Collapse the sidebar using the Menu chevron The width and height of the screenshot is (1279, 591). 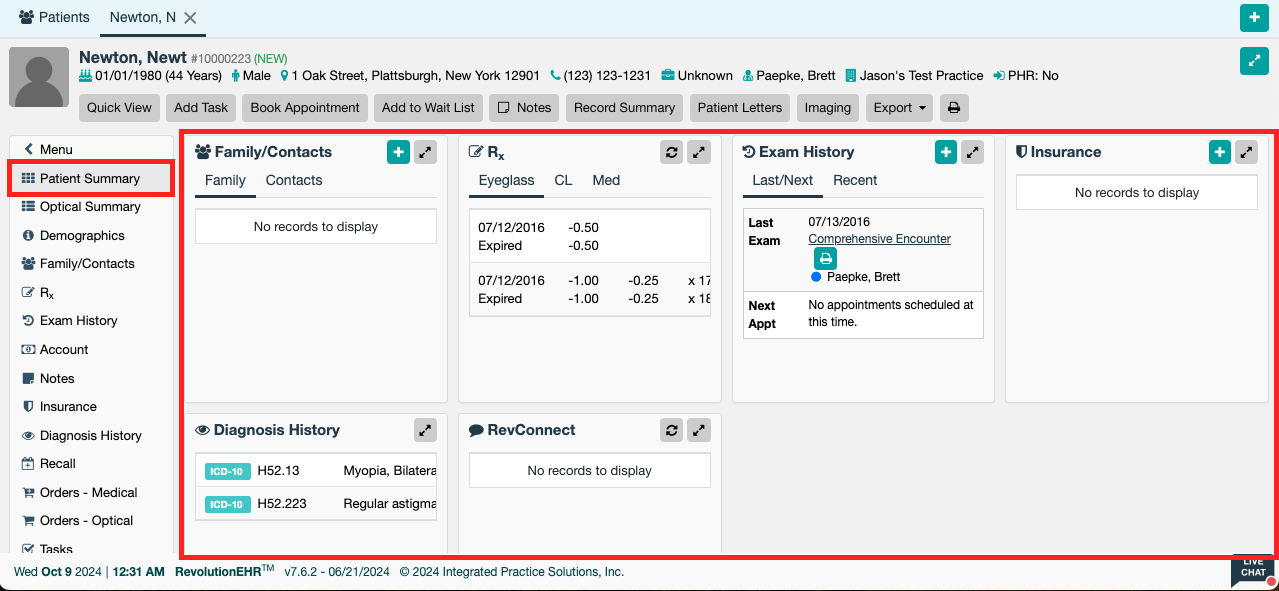pyautogui.click(x=29, y=149)
